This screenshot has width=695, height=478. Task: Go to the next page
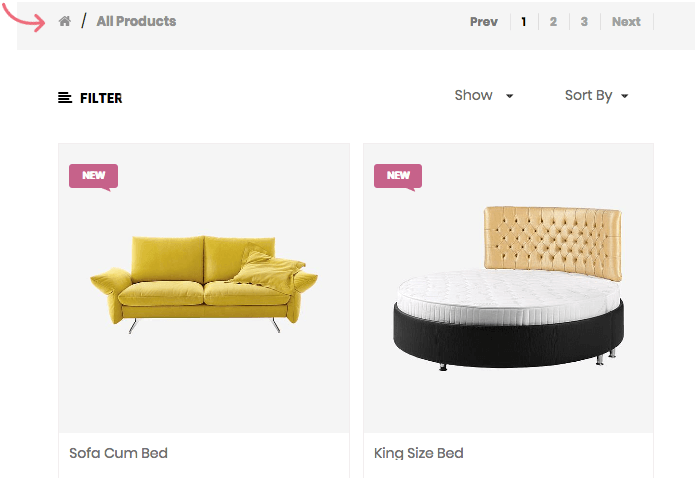[x=626, y=22]
